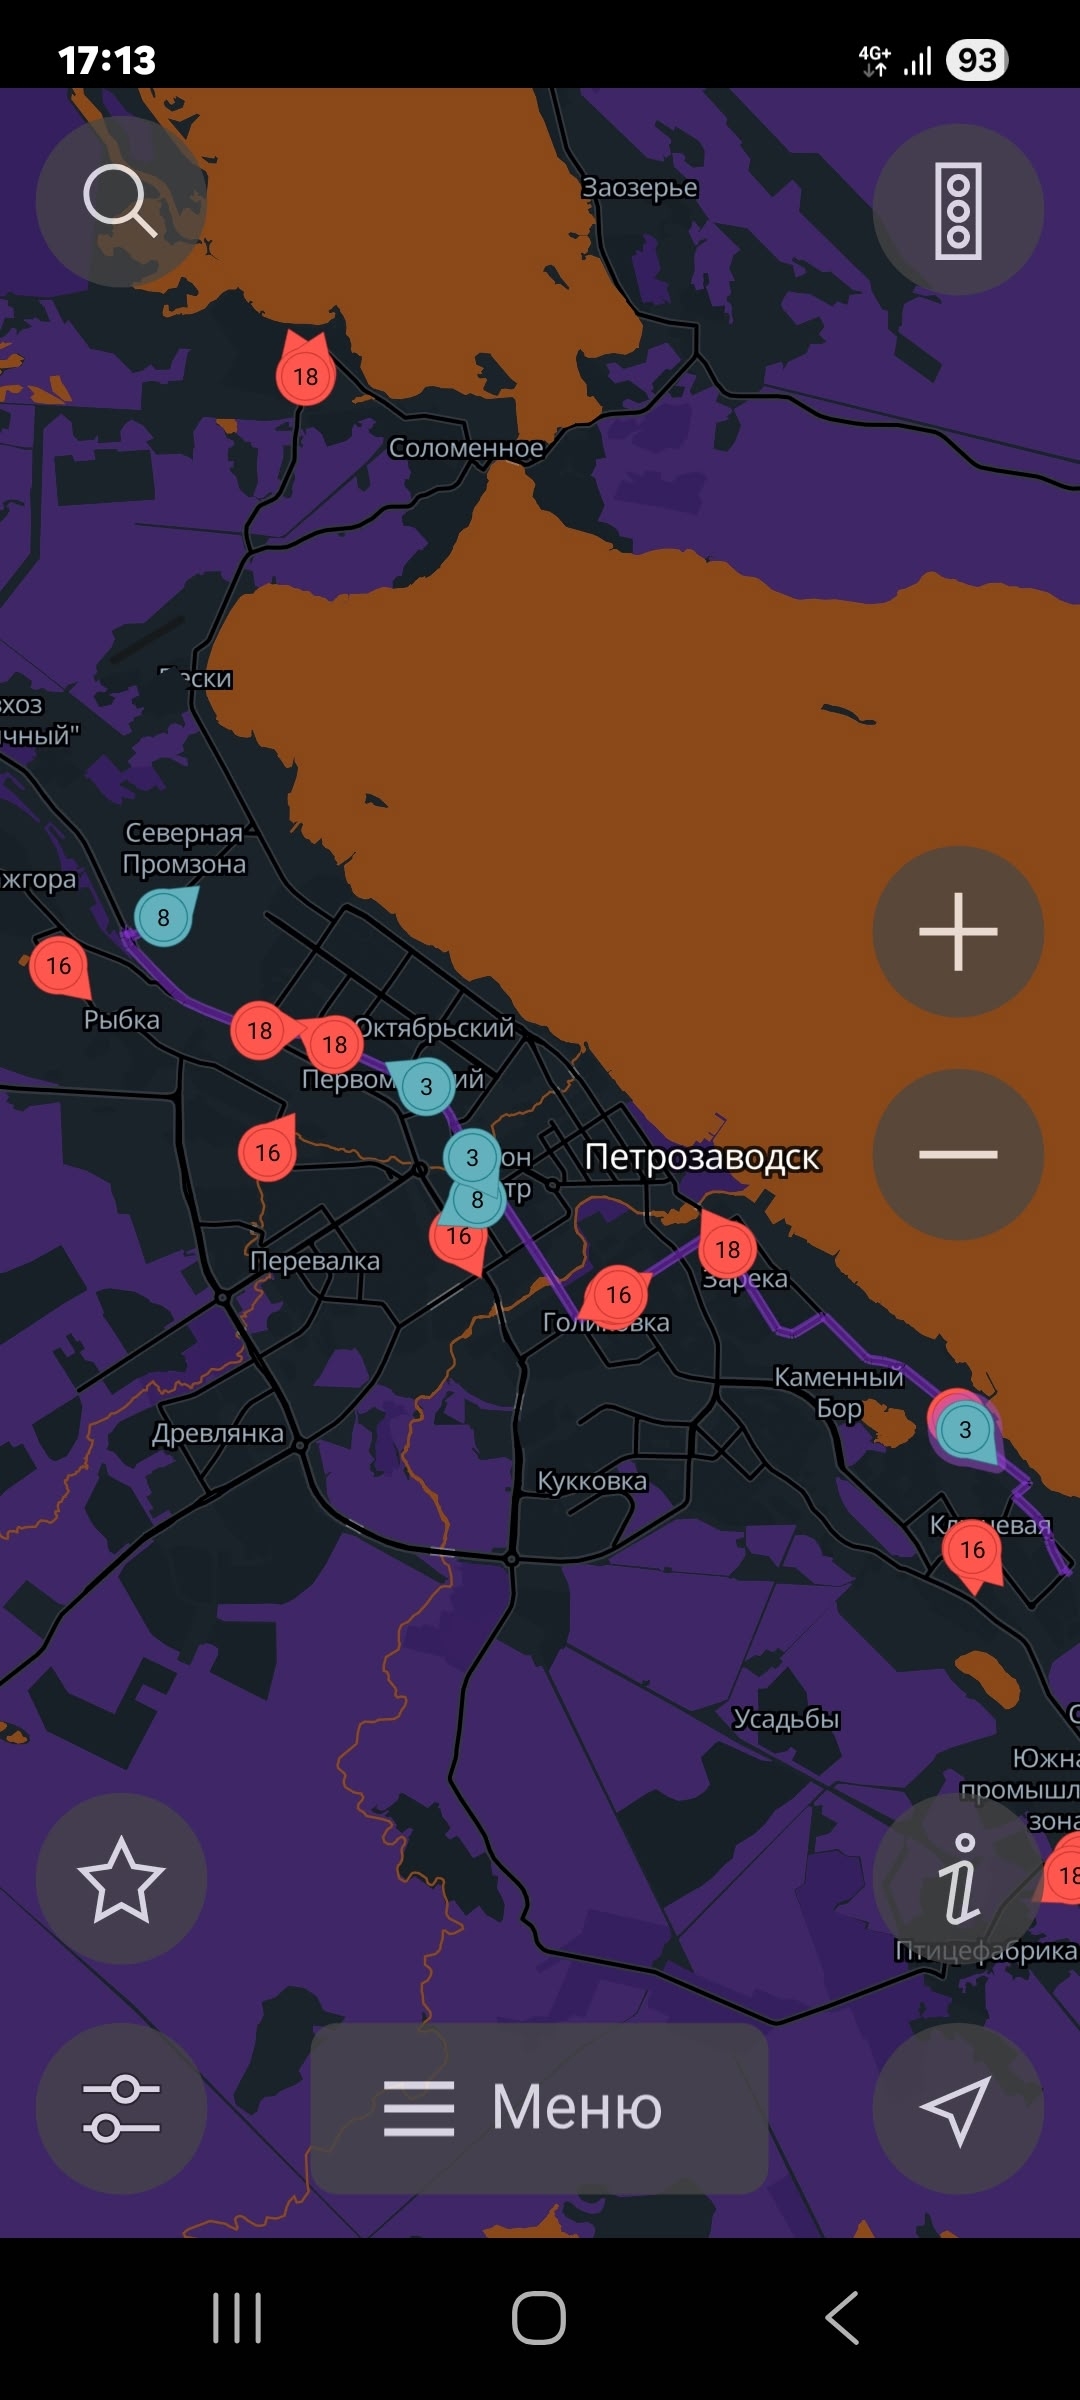Open favorites with the star button
Viewport: 1080px width, 2400px height.
pyautogui.click(x=121, y=1879)
